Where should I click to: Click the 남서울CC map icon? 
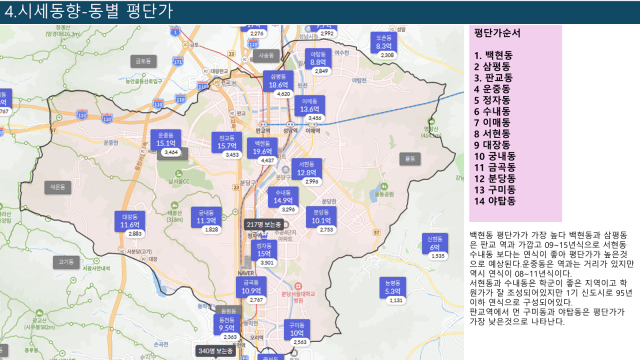[x=179, y=174]
